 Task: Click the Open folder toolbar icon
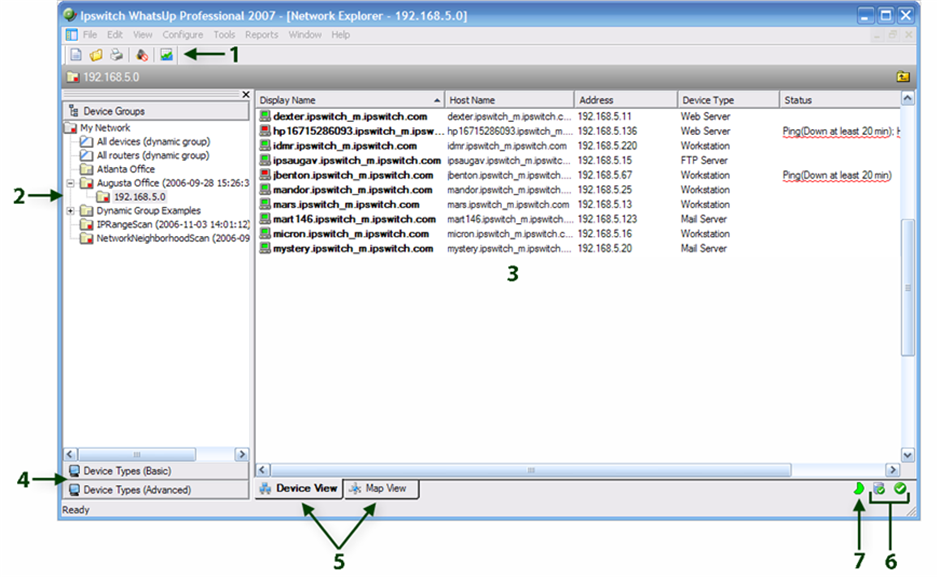tap(96, 55)
